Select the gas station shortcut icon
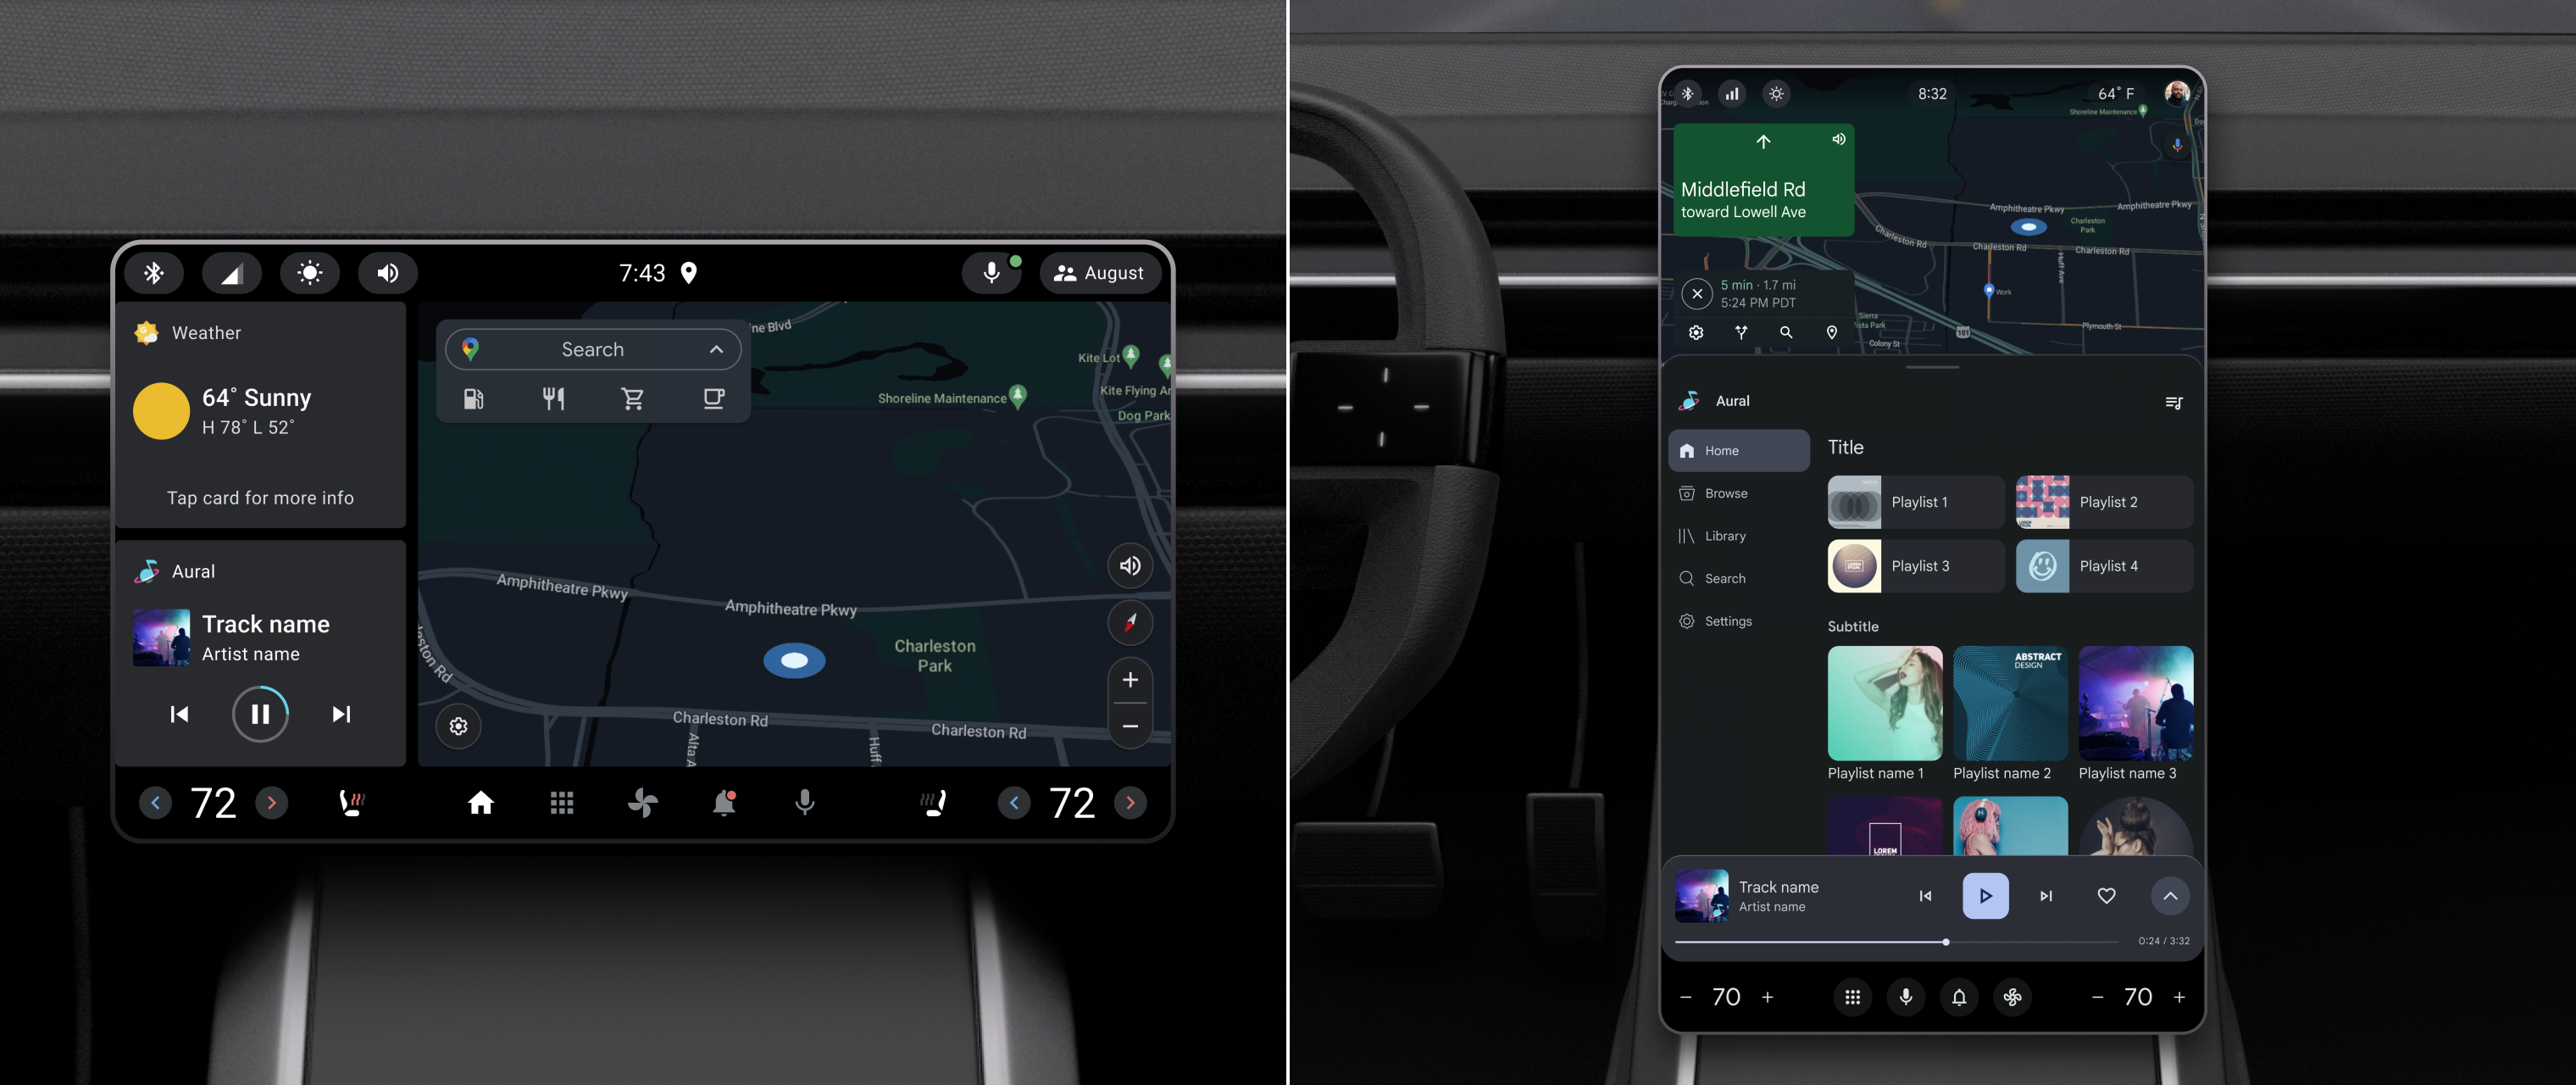 click(x=471, y=396)
